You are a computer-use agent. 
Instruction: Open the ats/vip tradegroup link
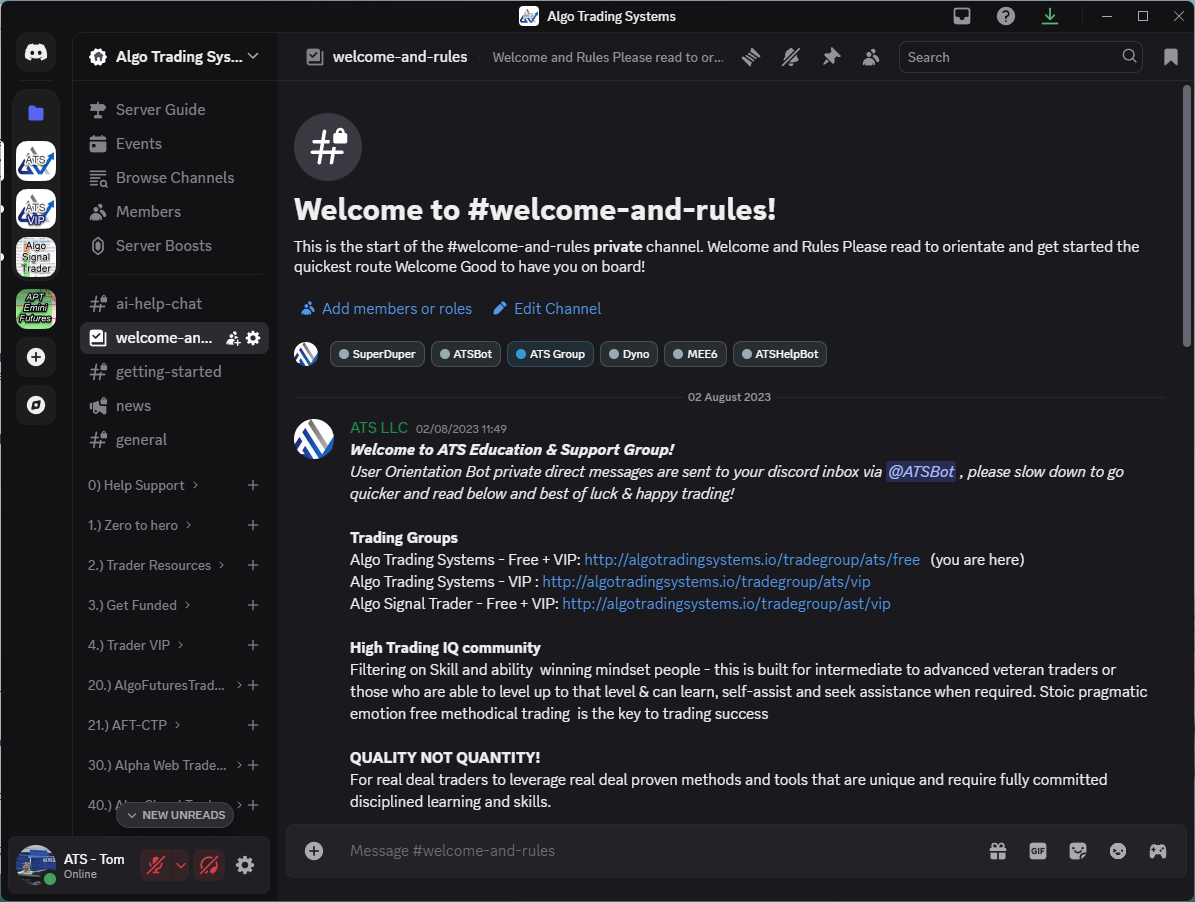click(x=706, y=582)
